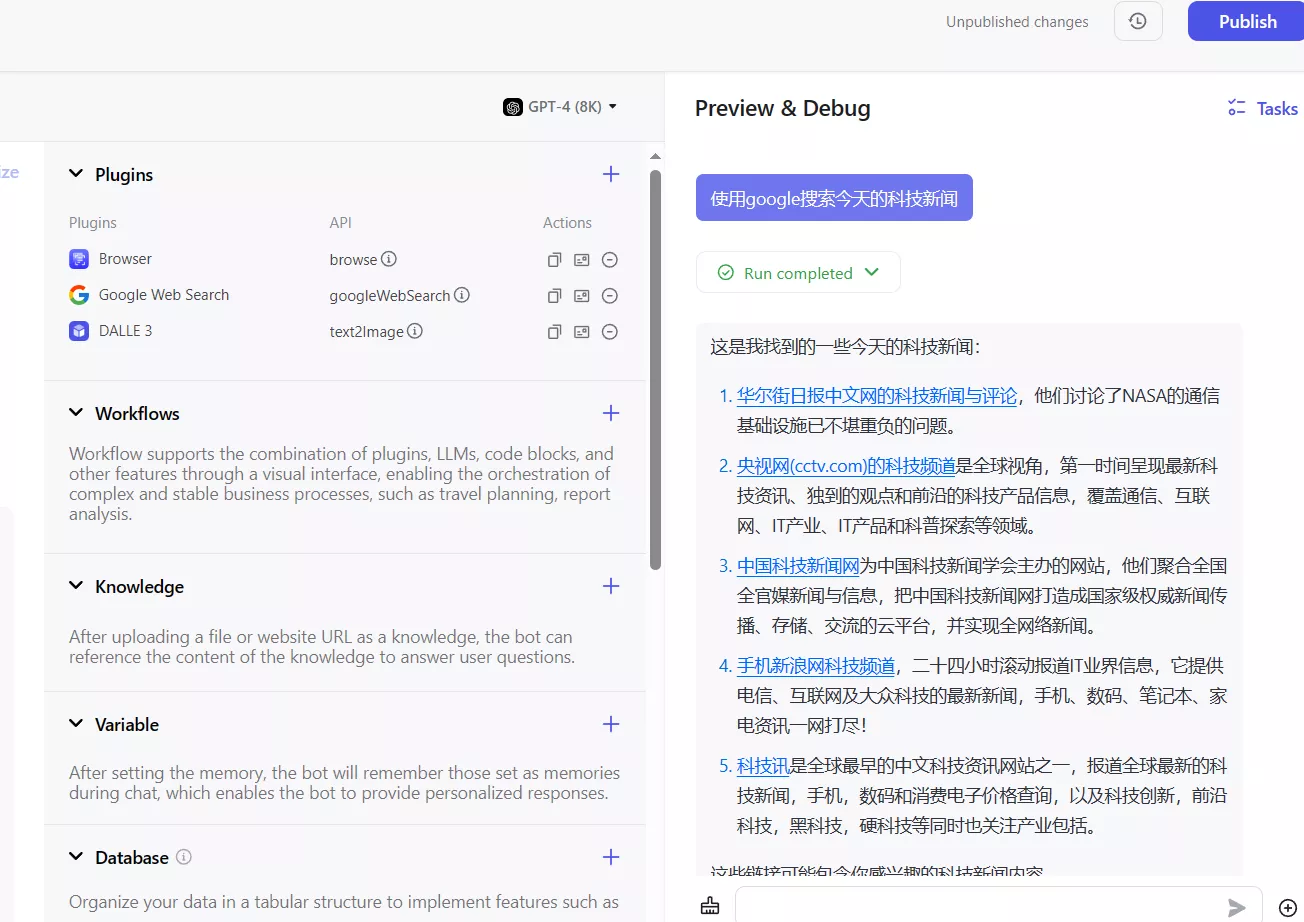
Task: Open the 中国科技新闻网 link
Action: [798, 566]
